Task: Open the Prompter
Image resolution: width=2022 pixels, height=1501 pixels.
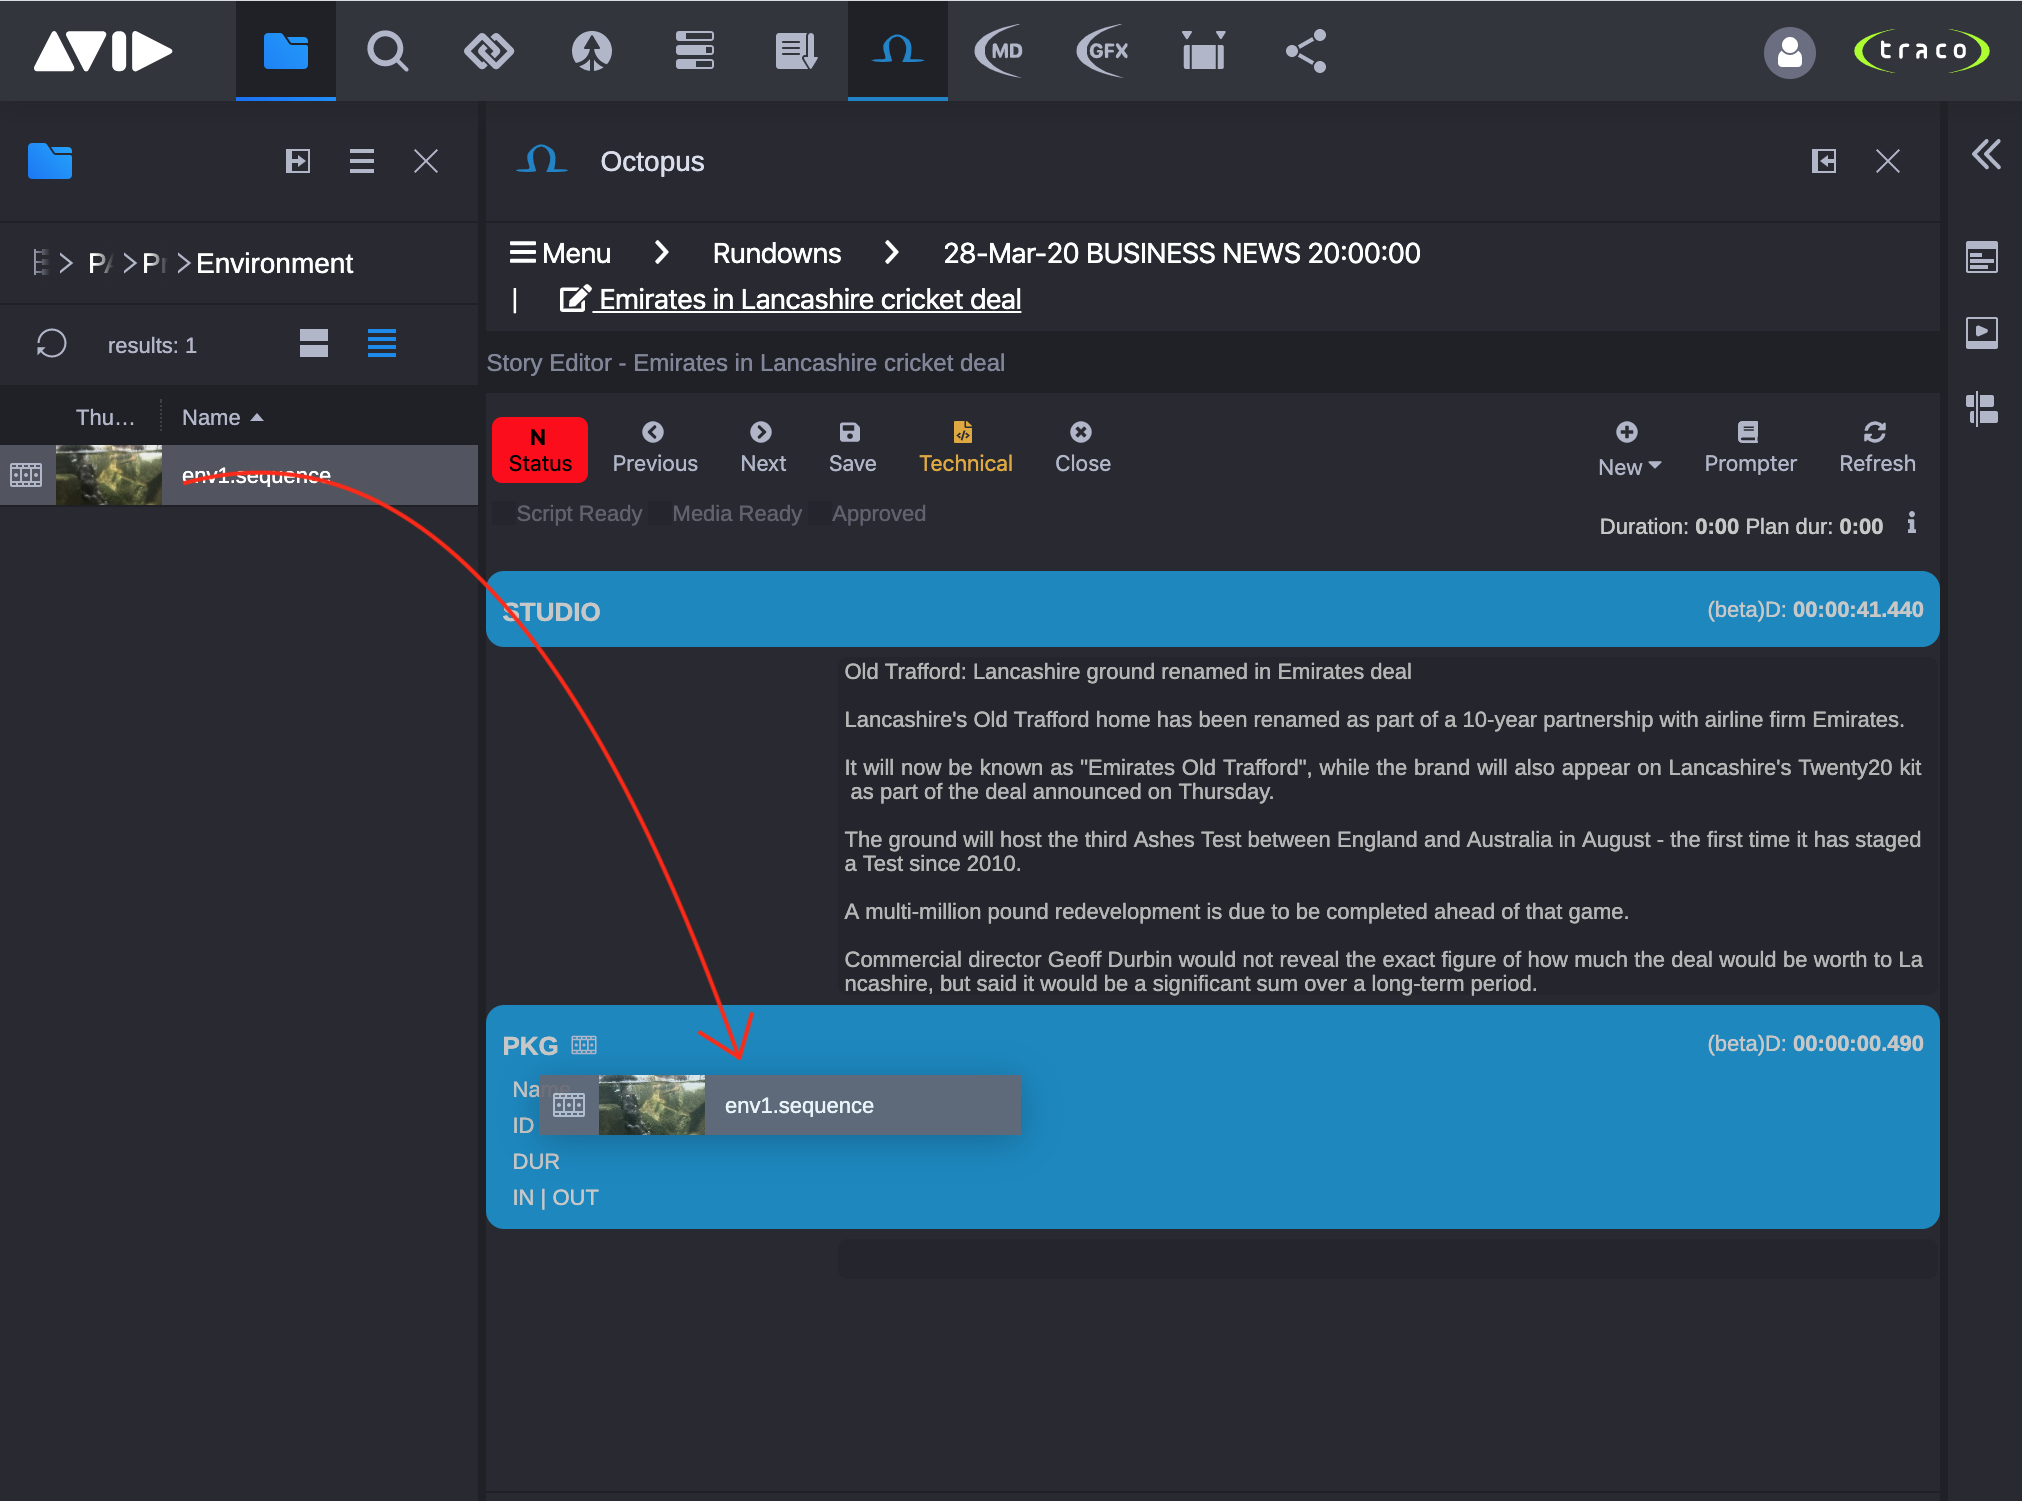Action: click(1749, 447)
